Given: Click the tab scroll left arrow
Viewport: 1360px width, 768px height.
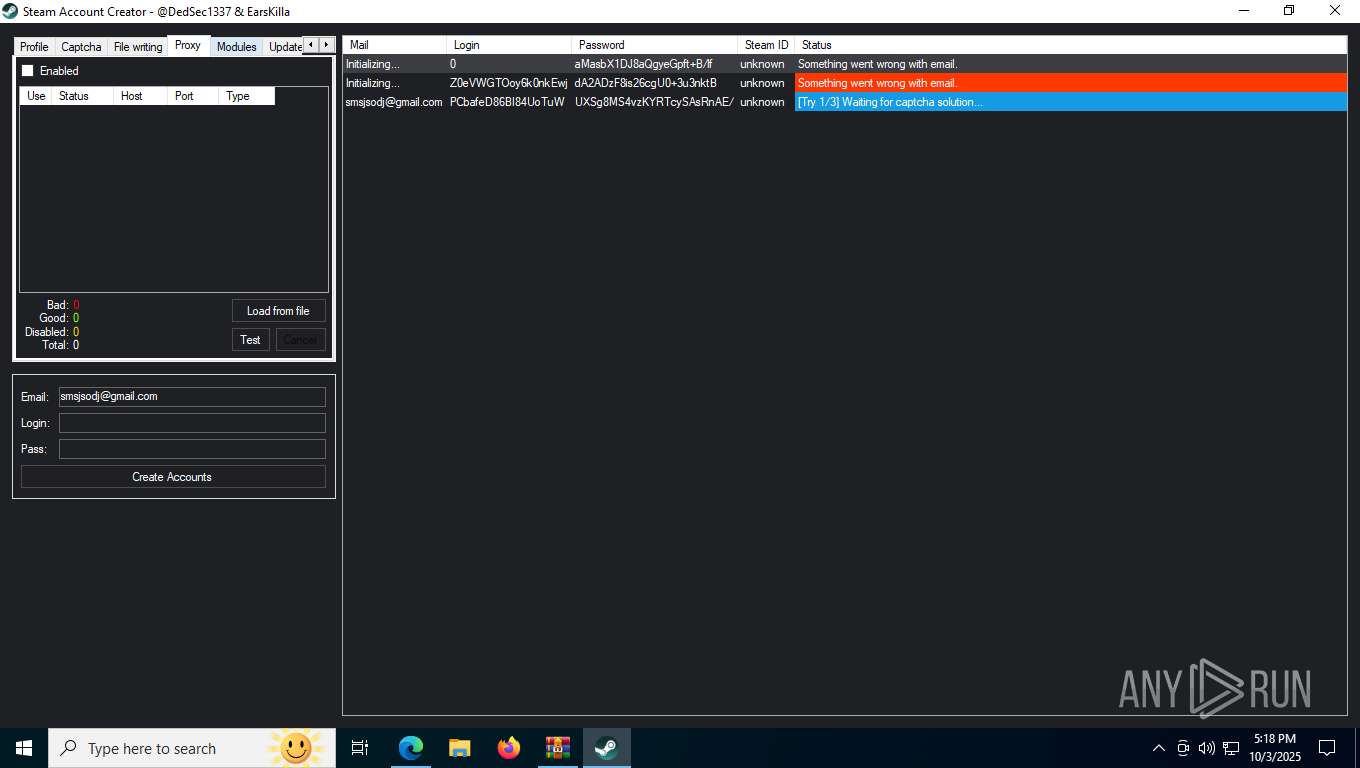Looking at the screenshot, I should click(x=310, y=45).
